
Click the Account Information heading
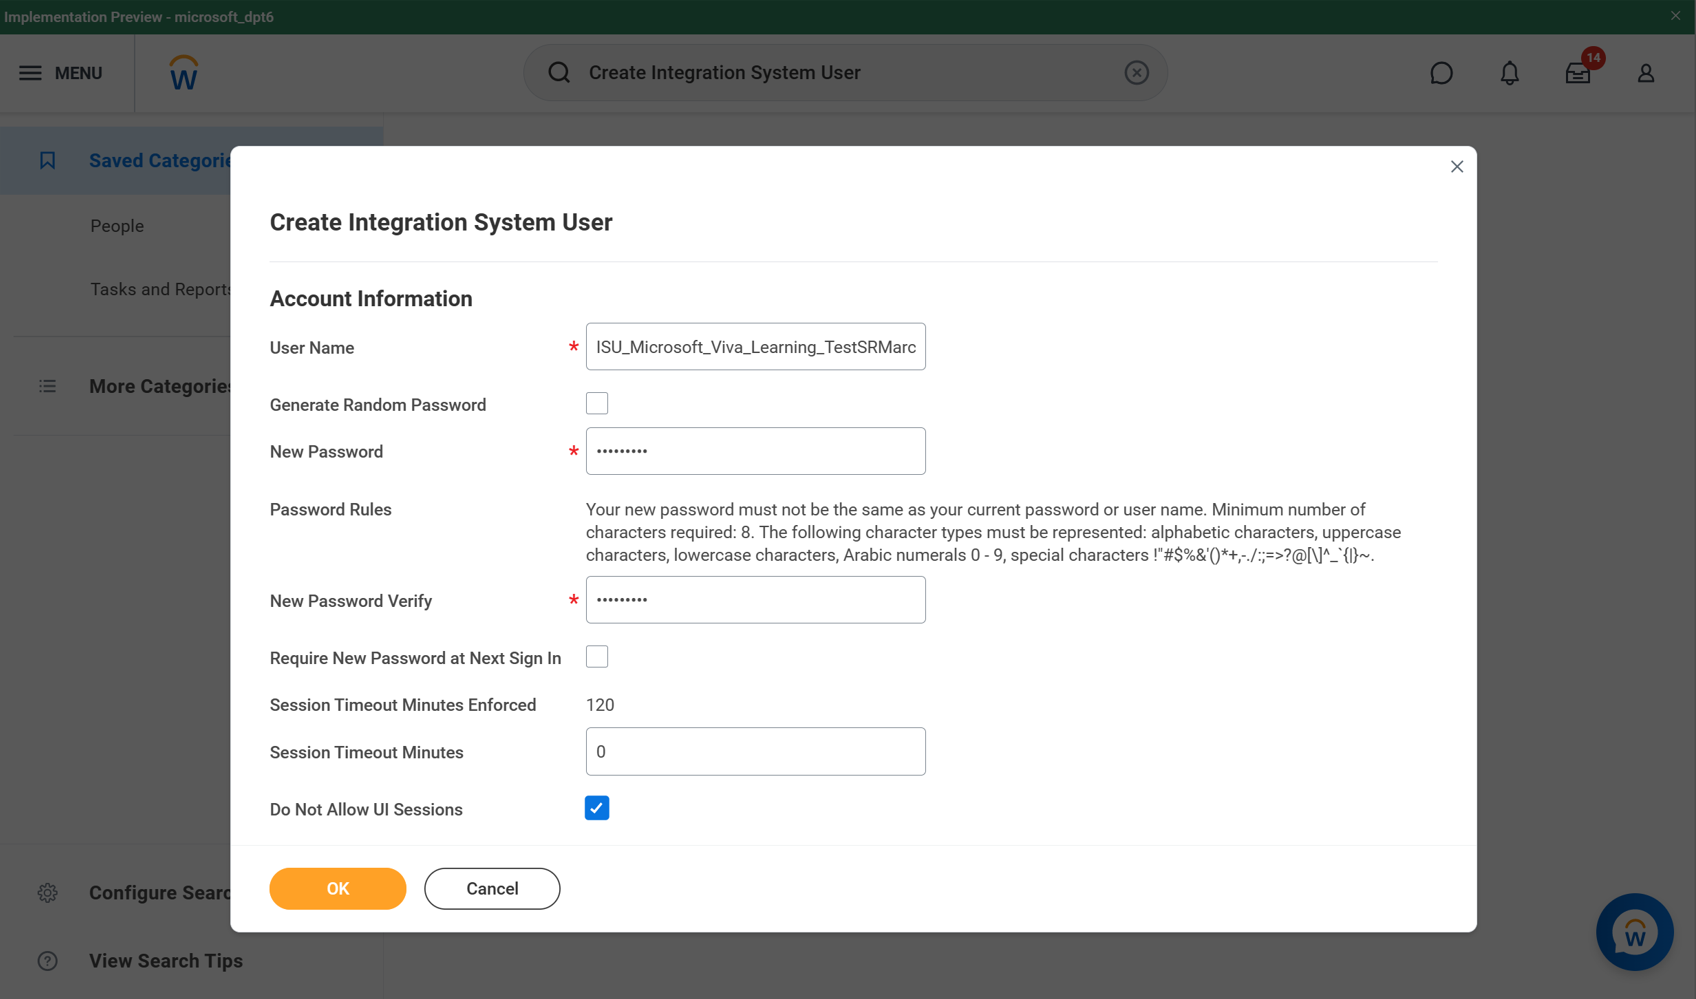(x=371, y=299)
